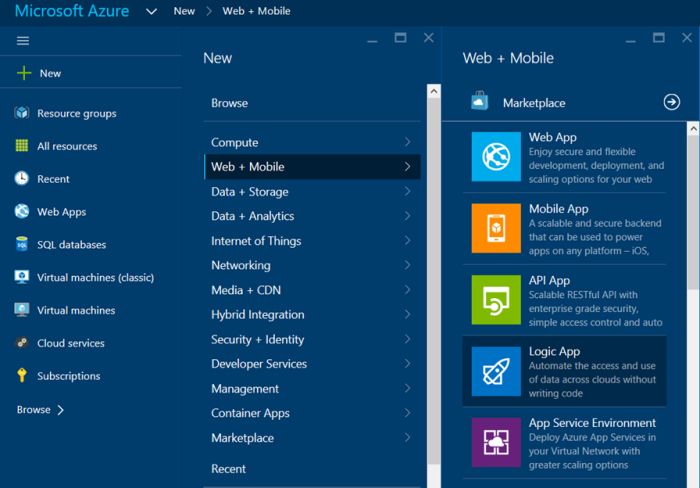700x488 pixels.
Task: Click the Web + Mobile breadcrumb
Action: [x=256, y=11]
